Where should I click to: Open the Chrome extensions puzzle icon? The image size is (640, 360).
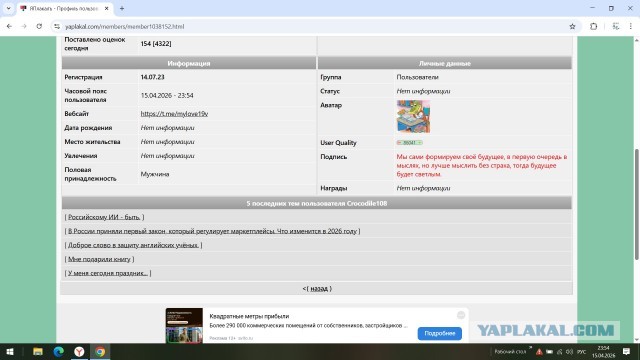593,27
